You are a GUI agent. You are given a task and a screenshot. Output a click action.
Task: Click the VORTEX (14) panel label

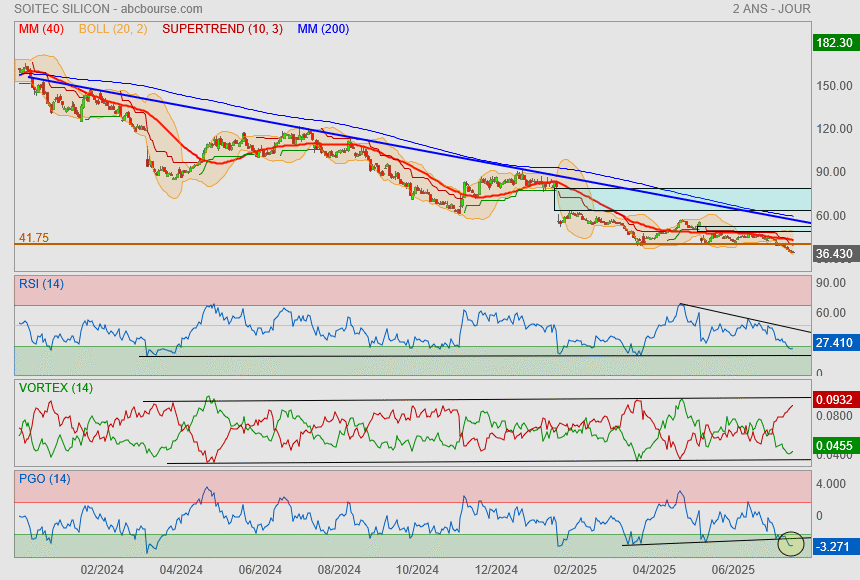(56, 388)
